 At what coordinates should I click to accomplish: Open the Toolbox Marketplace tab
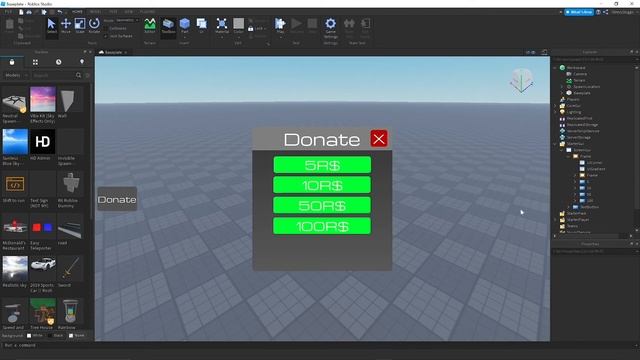12,62
